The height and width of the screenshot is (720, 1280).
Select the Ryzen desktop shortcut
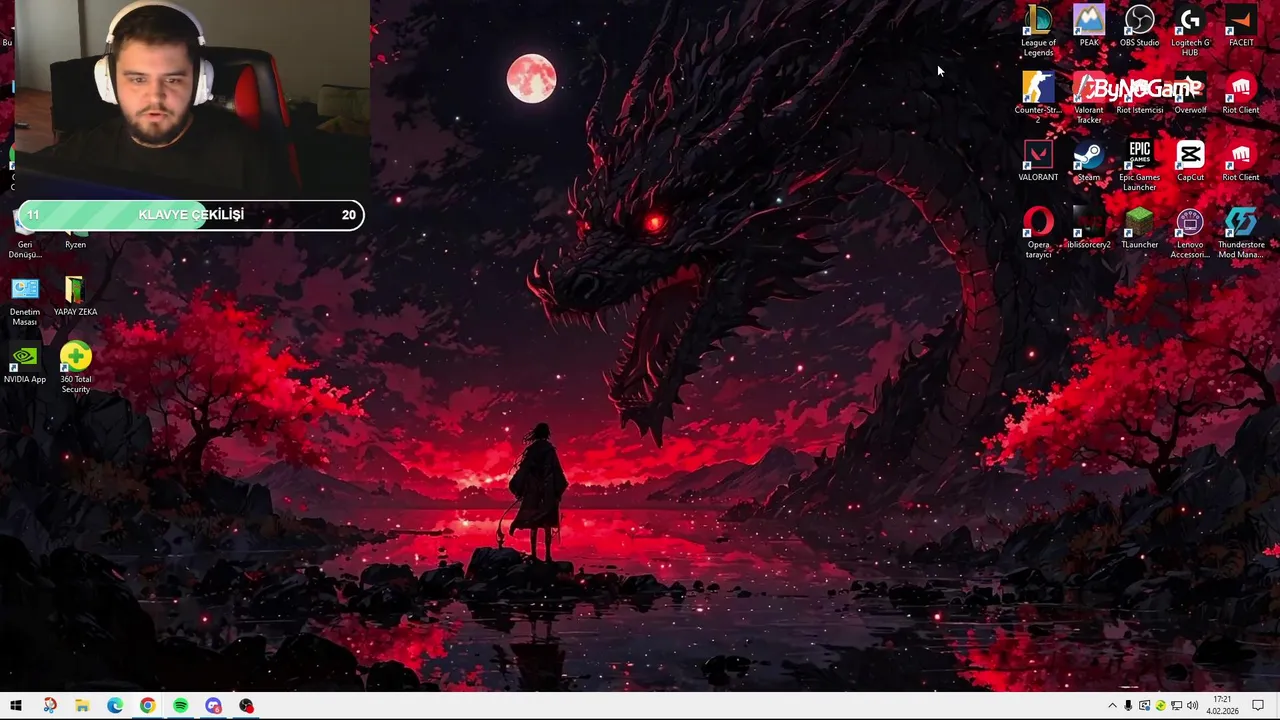[x=75, y=239]
